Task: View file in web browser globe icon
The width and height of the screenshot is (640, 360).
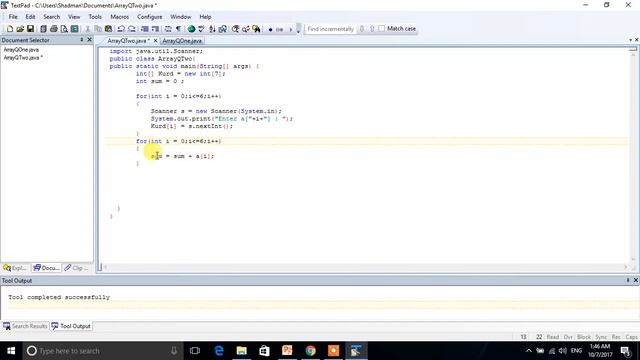Action: click(191, 29)
